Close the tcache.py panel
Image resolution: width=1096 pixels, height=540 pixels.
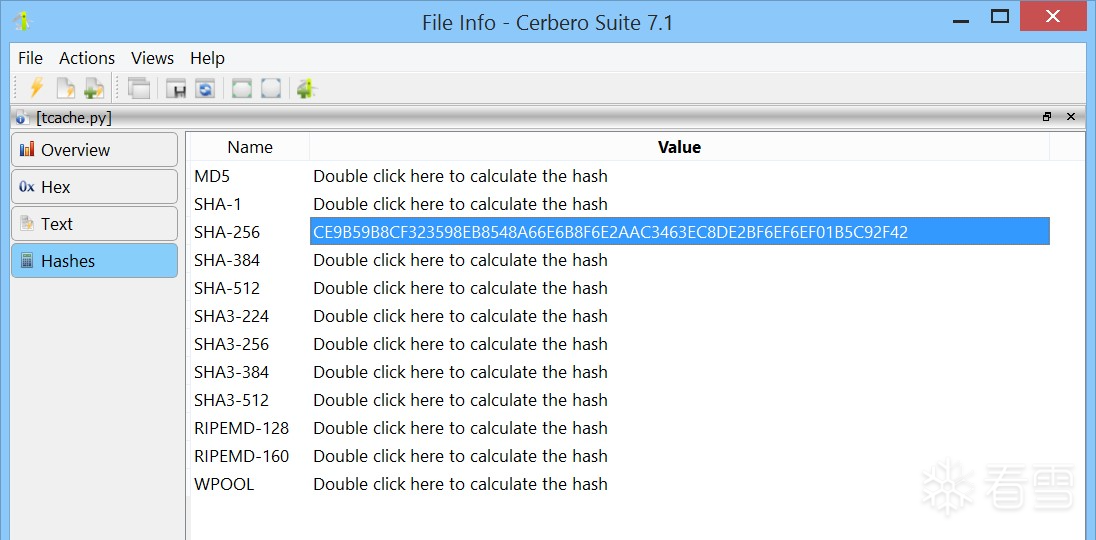tap(1071, 117)
